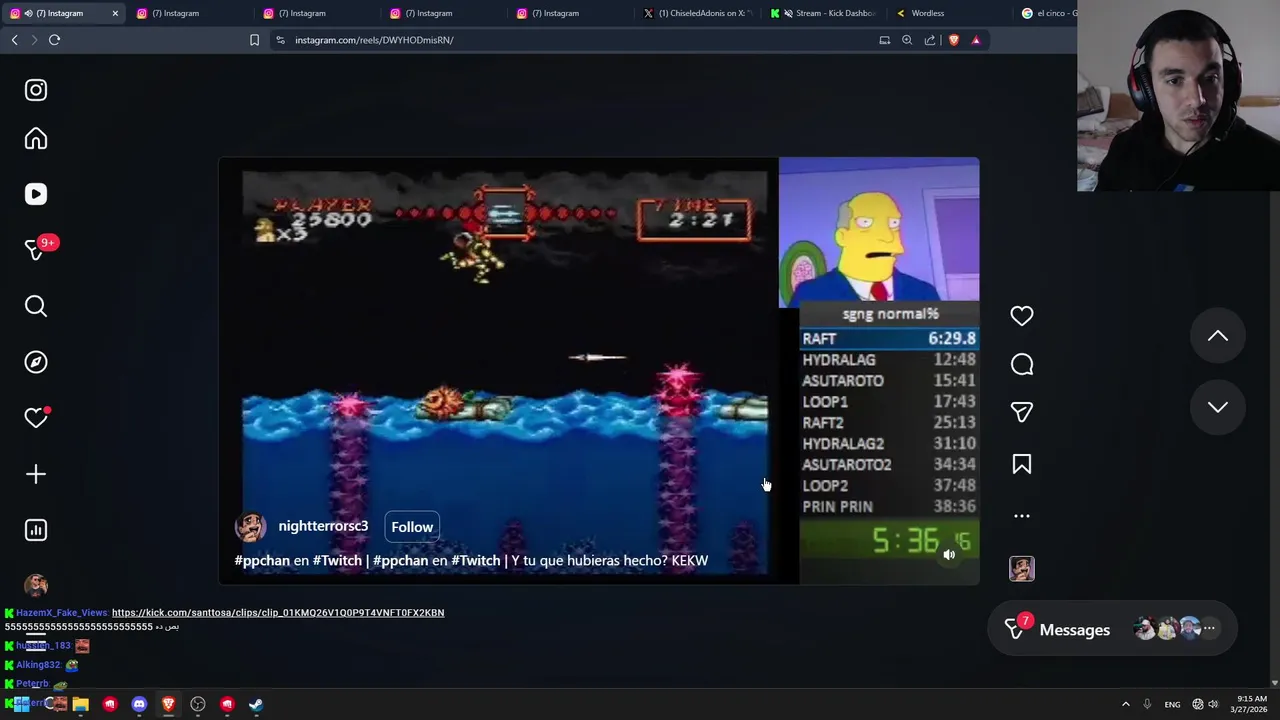The image size is (1280, 720).
Task: Click the first #Twitch hashtag in caption
Action: point(337,561)
